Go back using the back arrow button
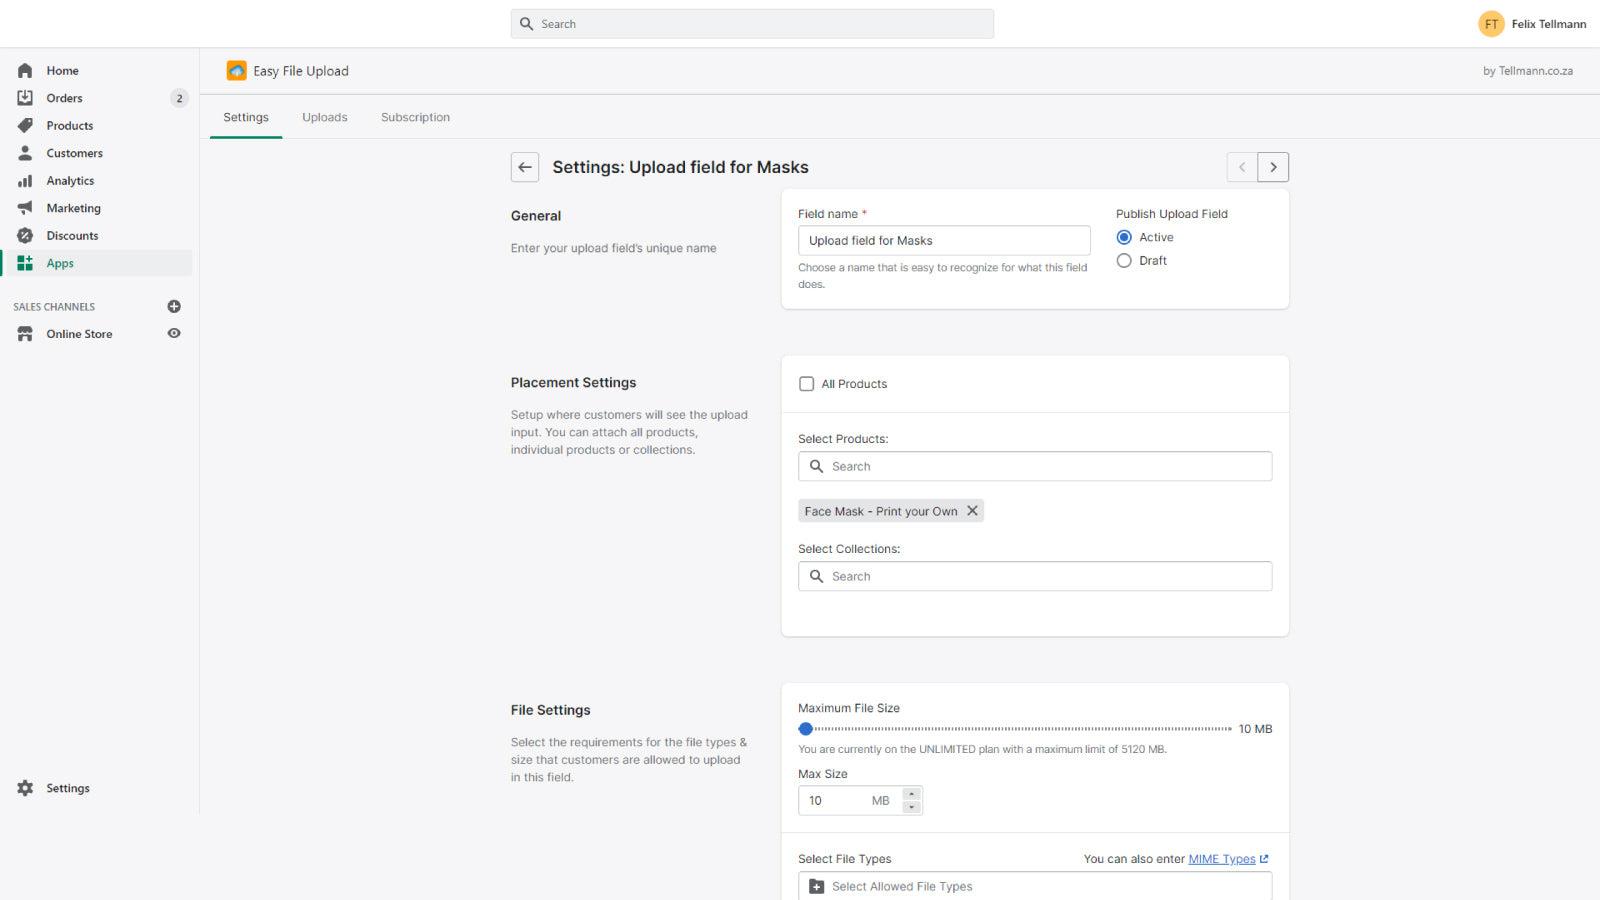1600x900 pixels. [525, 167]
